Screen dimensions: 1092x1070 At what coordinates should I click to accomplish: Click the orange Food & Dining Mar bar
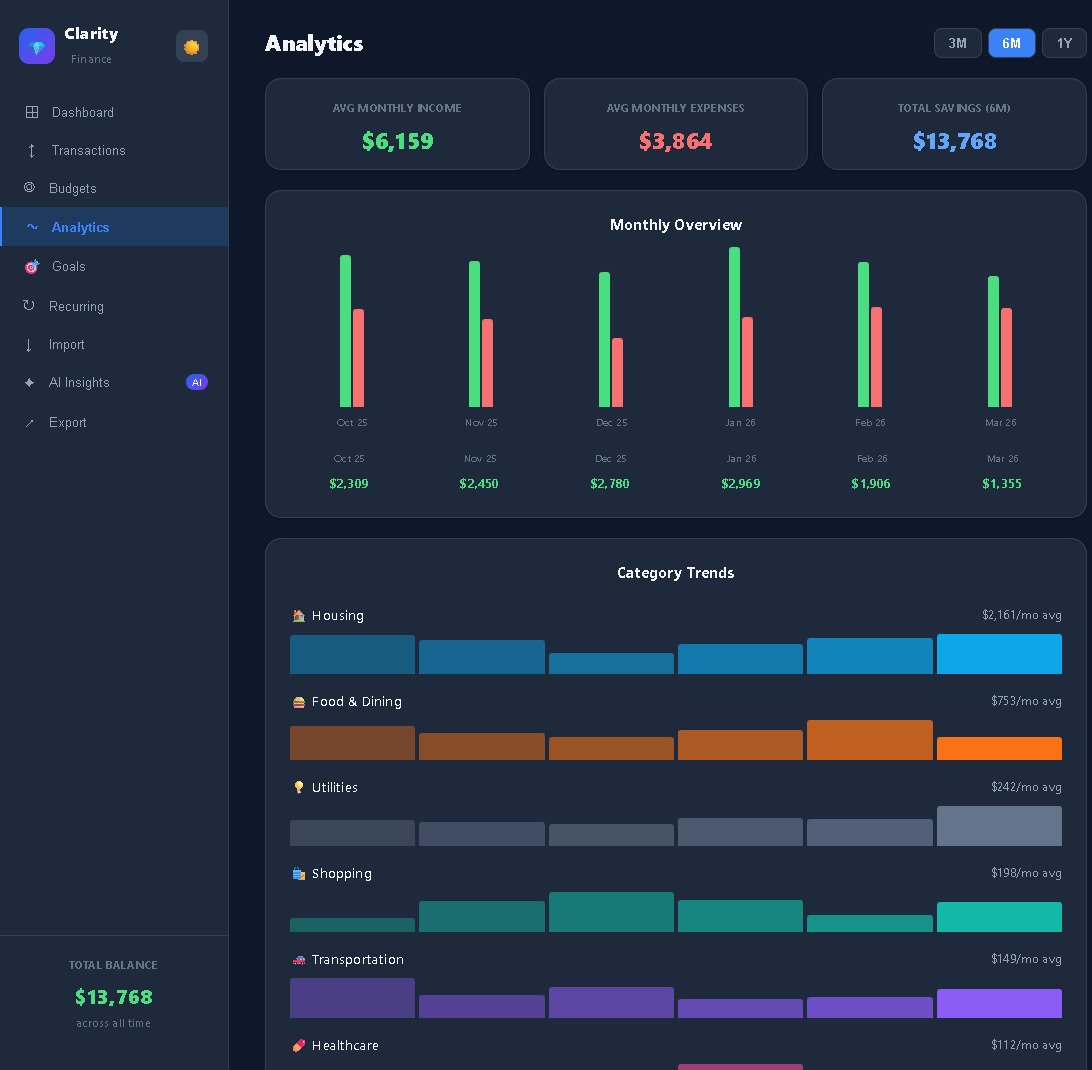pyautogui.click(x=999, y=748)
